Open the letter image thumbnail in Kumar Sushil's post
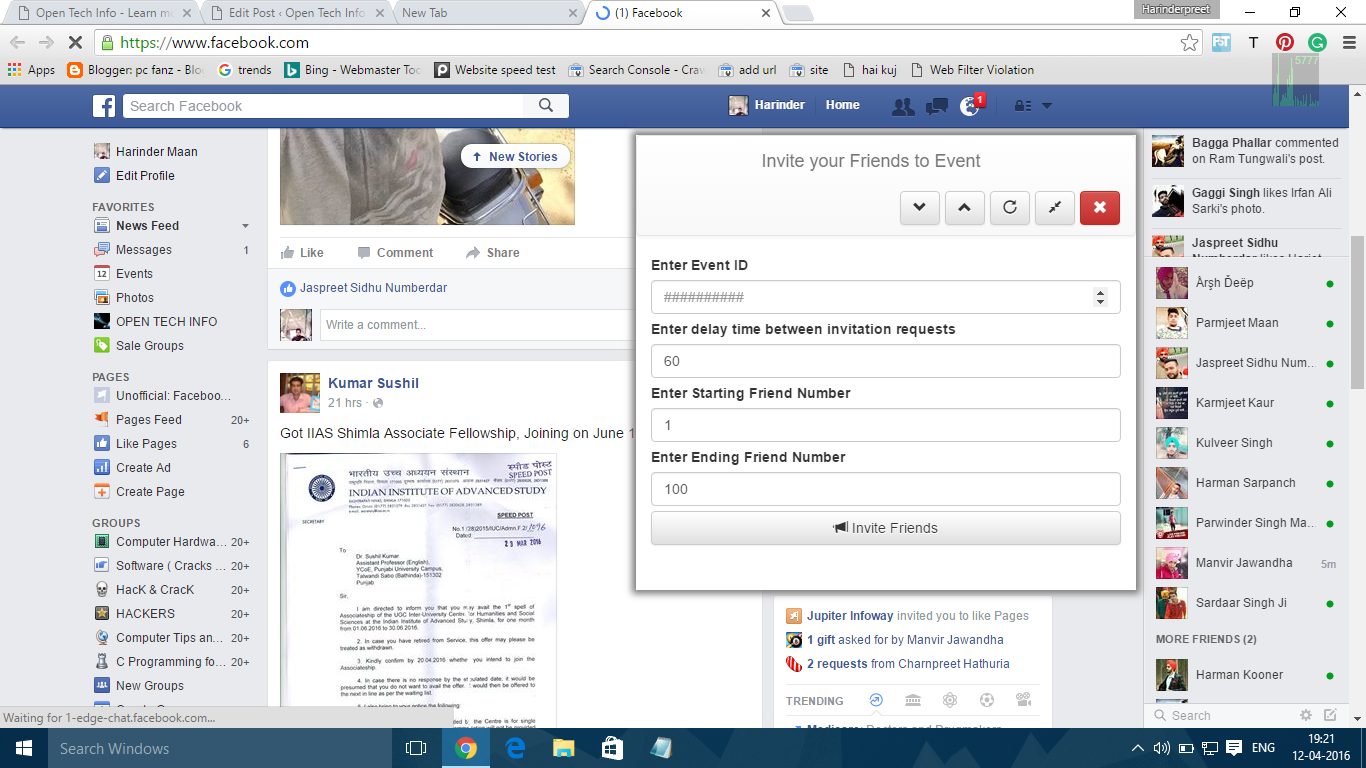Image resolution: width=1366 pixels, height=768 pixels. click(x=418, y=590)
